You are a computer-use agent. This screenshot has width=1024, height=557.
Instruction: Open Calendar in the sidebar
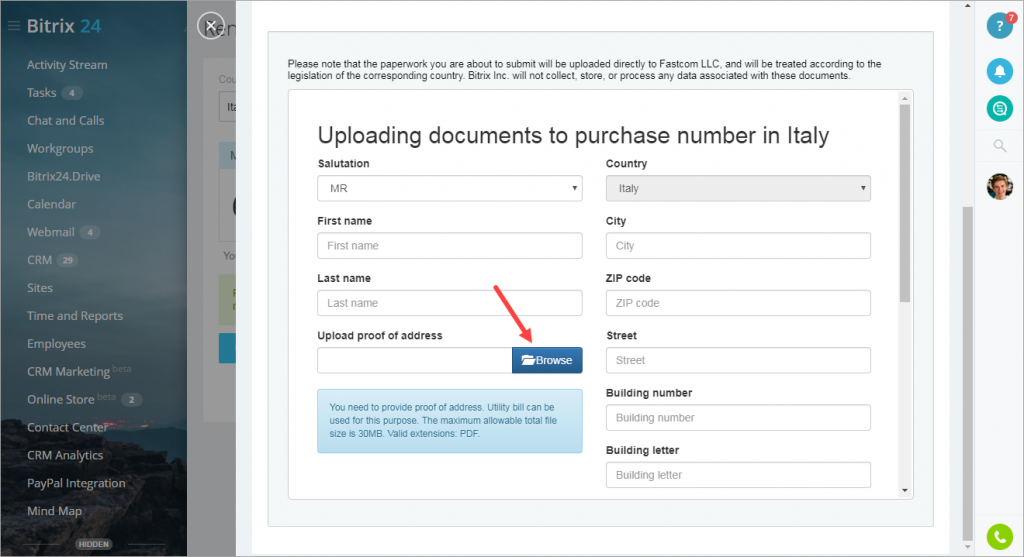52,204
